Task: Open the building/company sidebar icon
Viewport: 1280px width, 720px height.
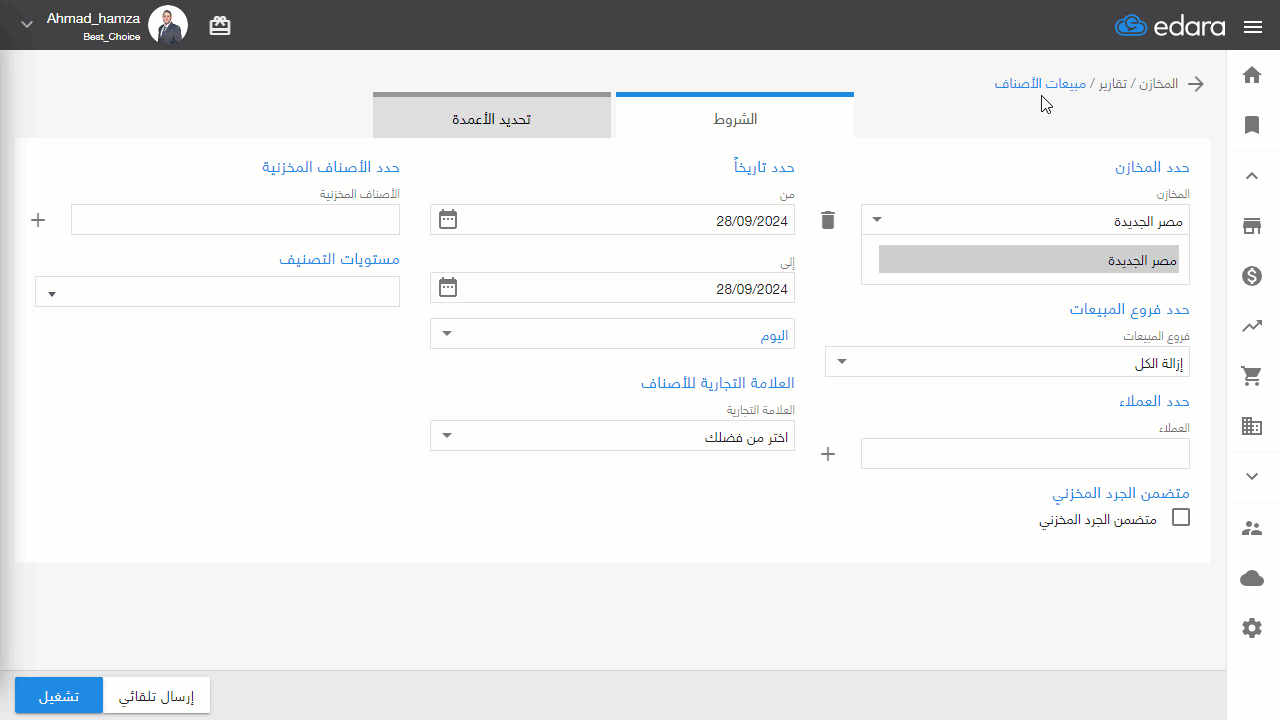Action: coord(1252,426)
